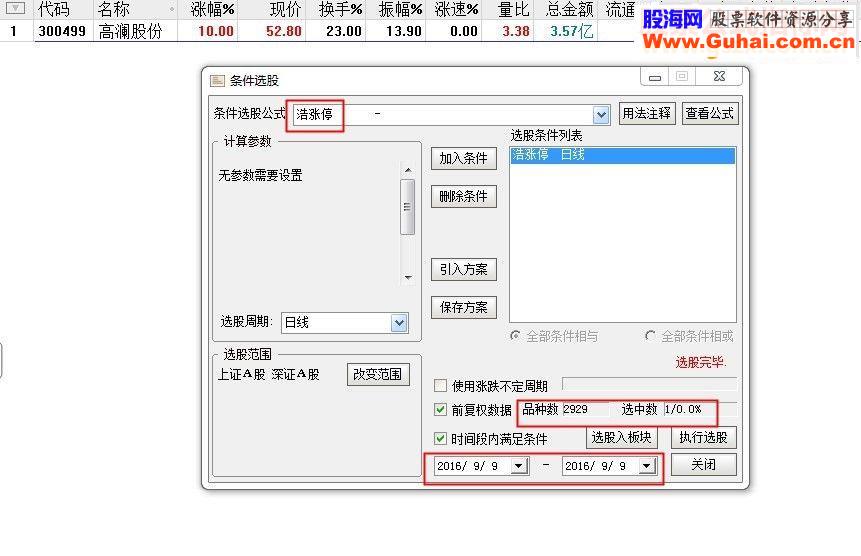Click the 23.00 换手 value cell

[344, 31]
